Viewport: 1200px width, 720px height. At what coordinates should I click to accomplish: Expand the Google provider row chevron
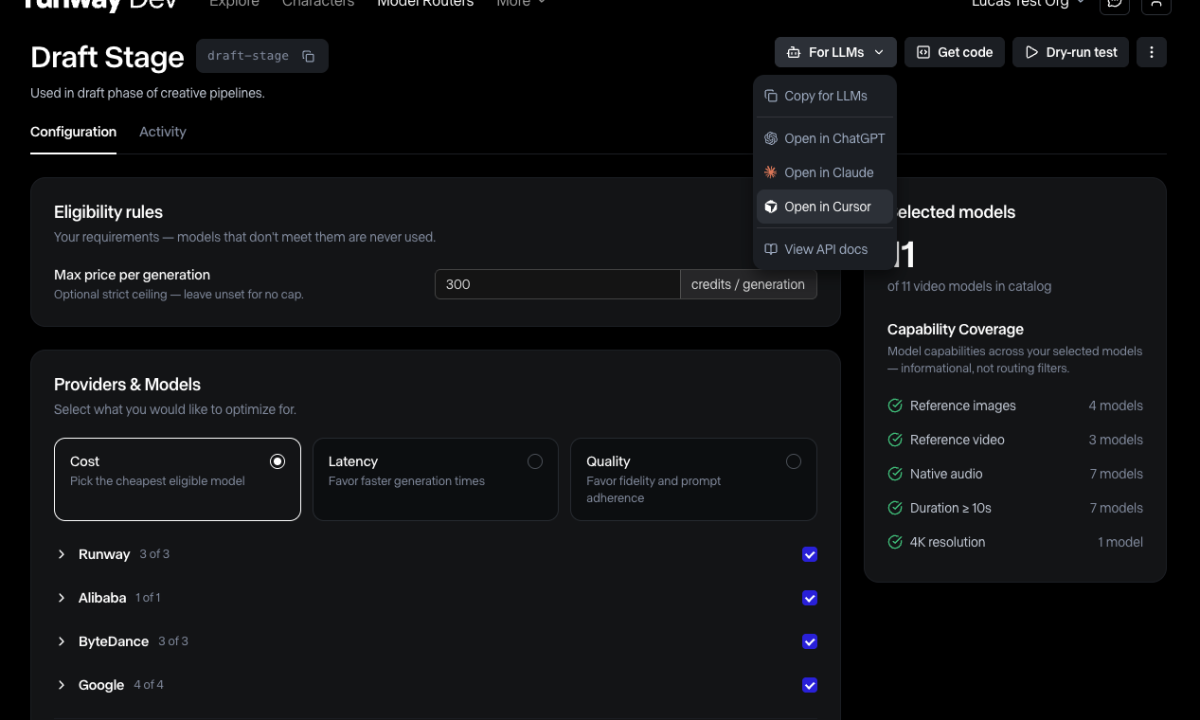[x=61, y=685]
